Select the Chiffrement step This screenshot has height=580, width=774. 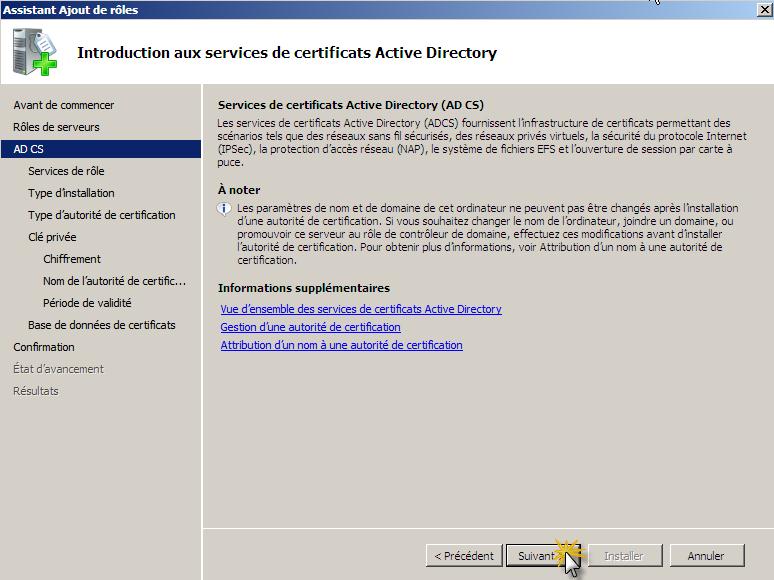[x=72, y=259]
